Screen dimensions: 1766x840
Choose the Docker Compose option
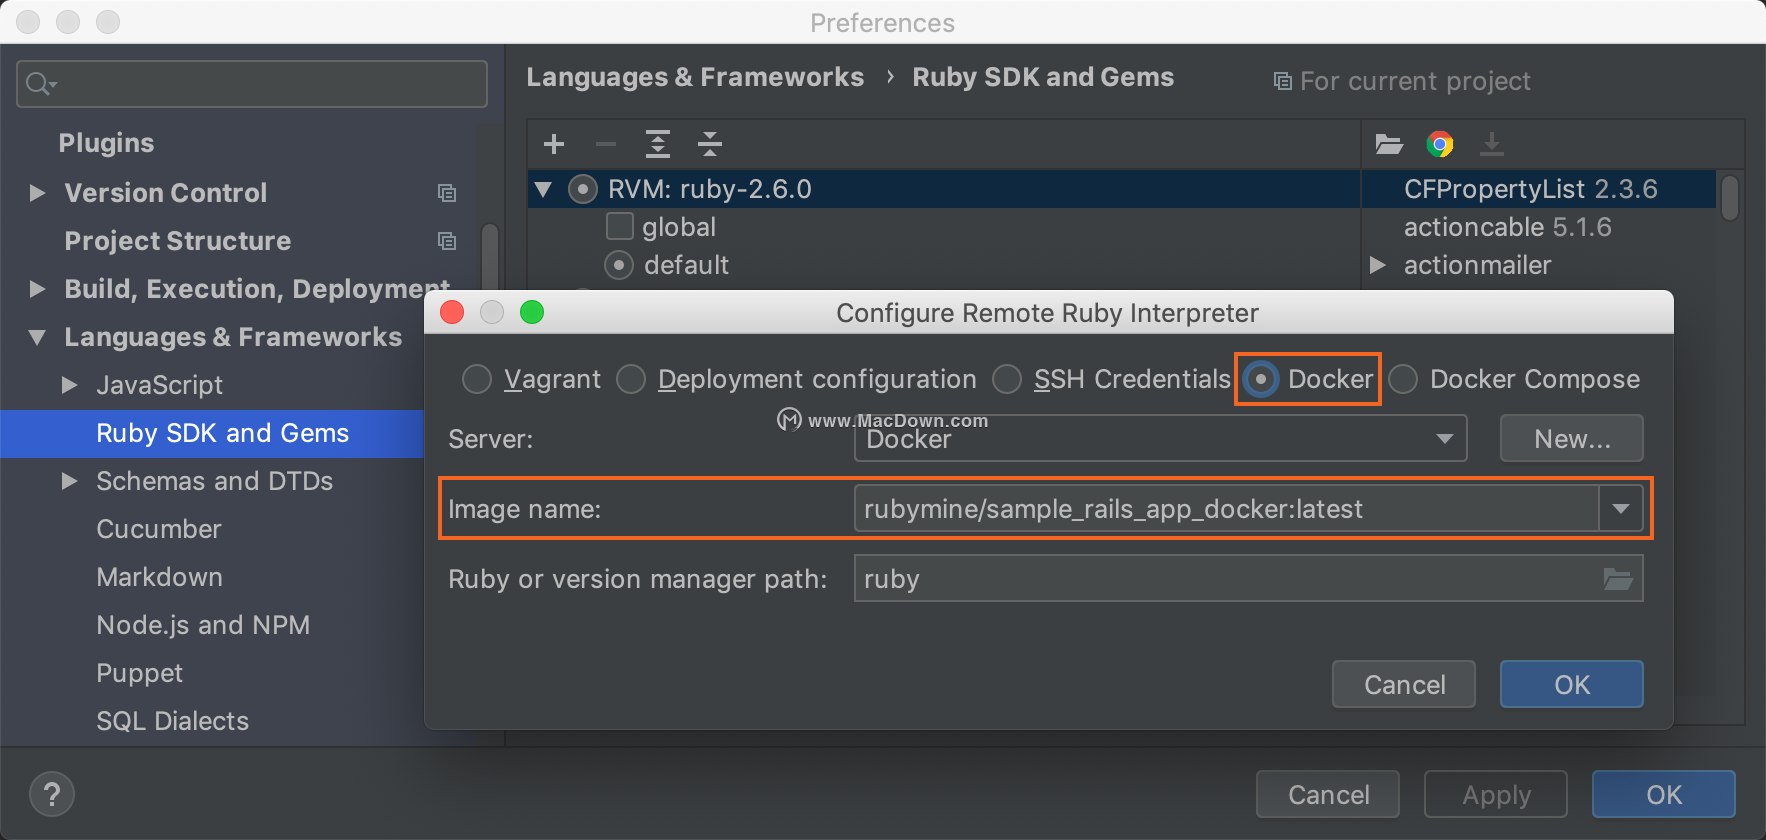pyautogui.click(x=1403, y=379)
